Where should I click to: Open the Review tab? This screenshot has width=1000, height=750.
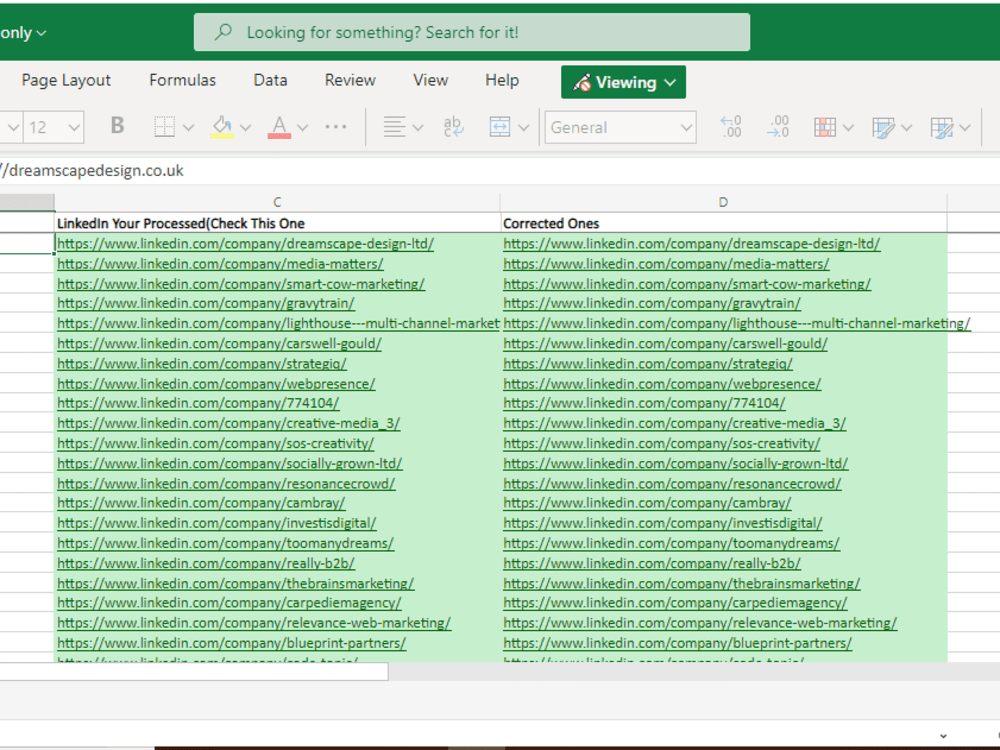pos(350,80)
